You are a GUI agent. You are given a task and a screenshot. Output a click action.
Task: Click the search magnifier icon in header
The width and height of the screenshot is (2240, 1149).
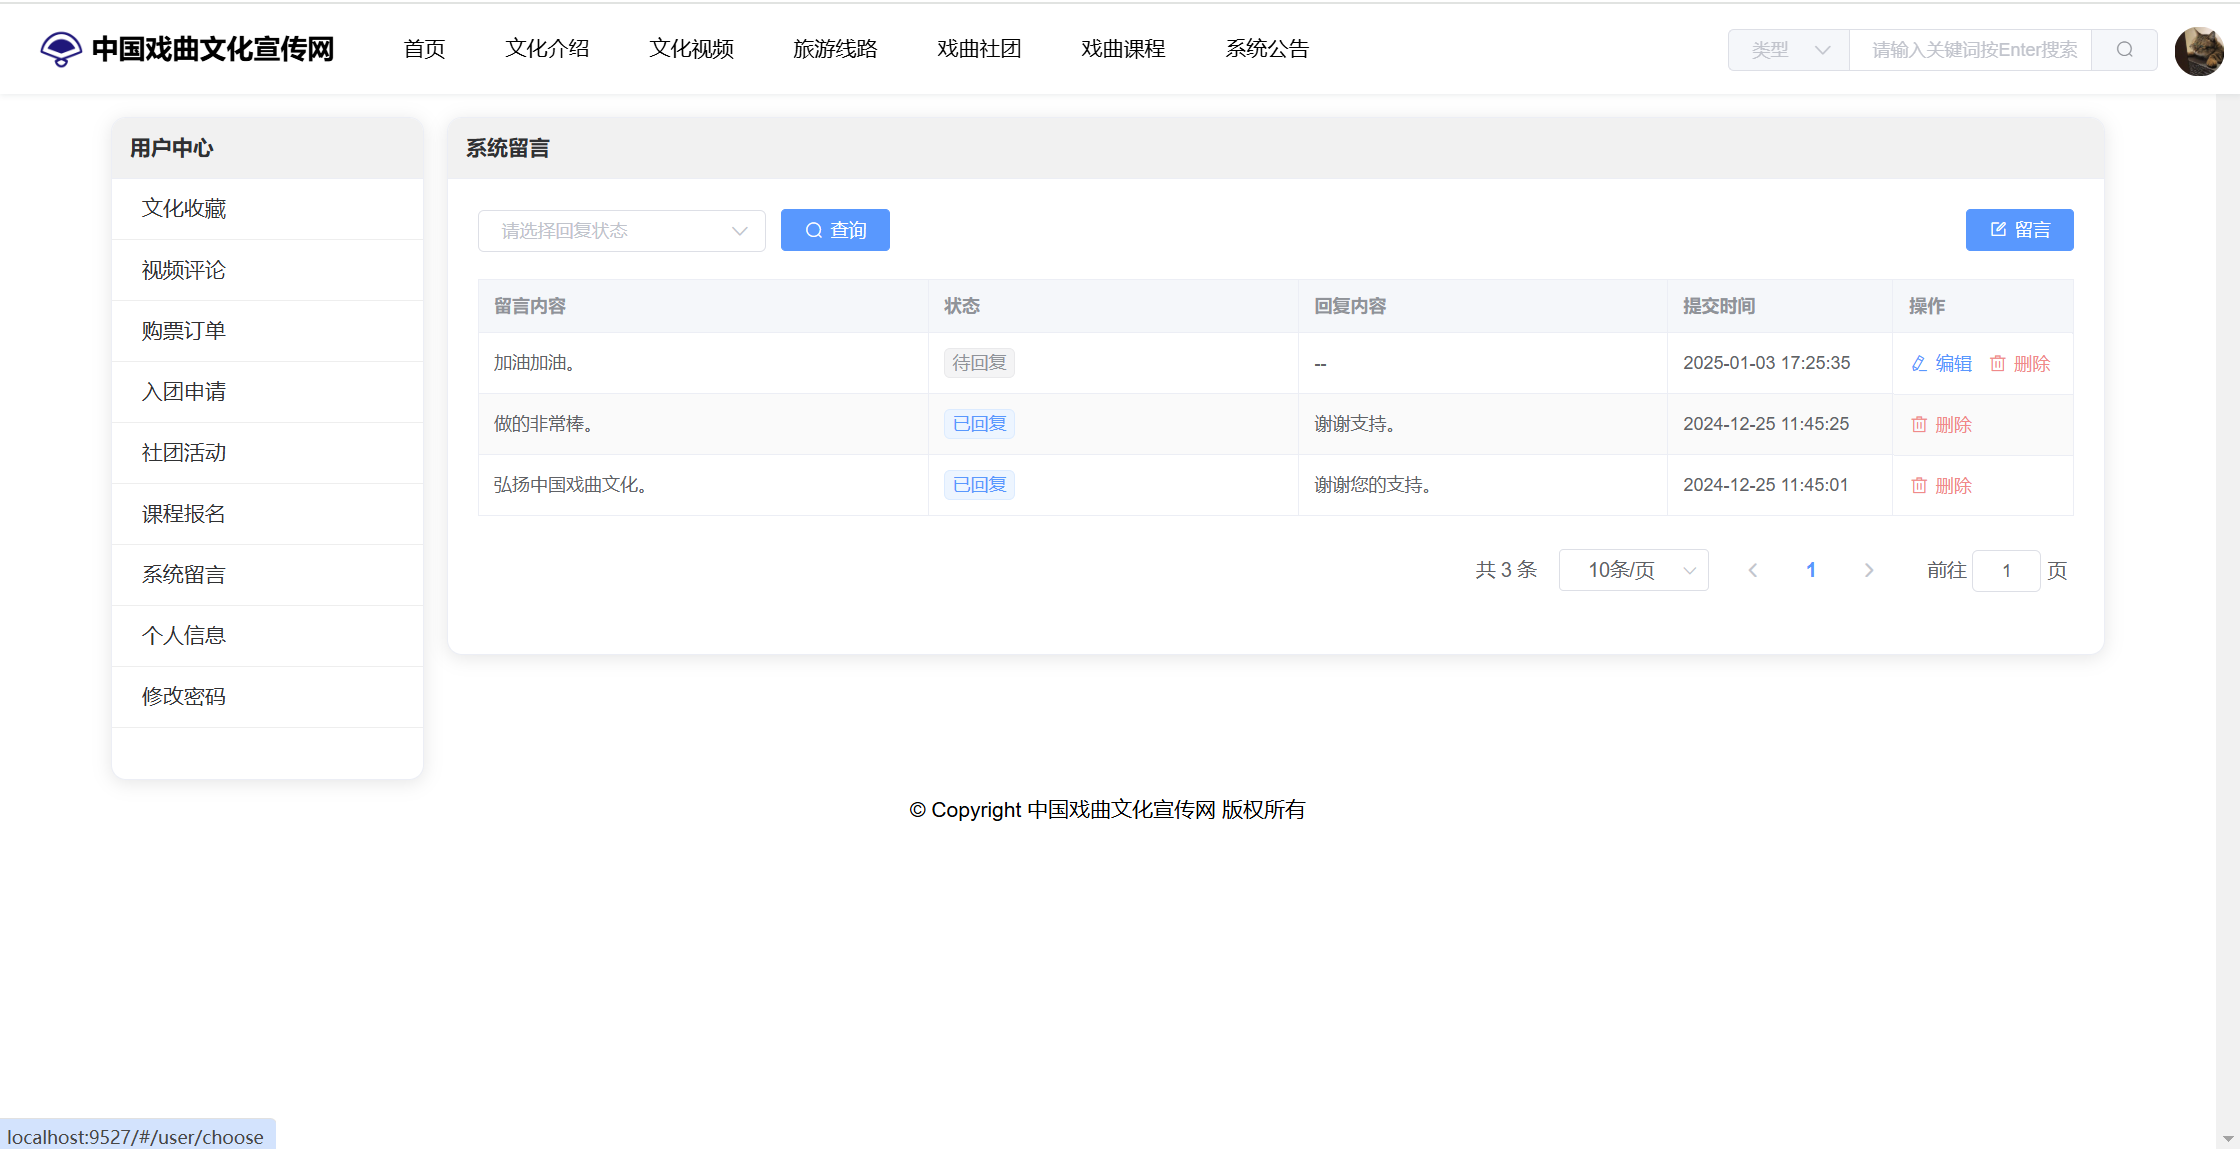2125,50
